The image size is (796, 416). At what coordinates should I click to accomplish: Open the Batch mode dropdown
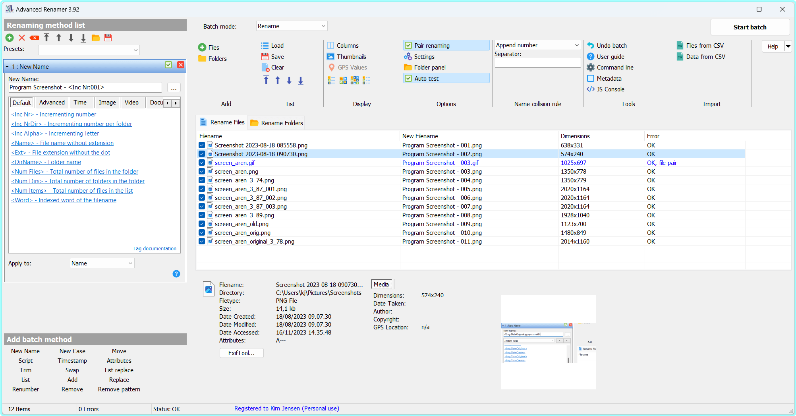coord(290,25)
